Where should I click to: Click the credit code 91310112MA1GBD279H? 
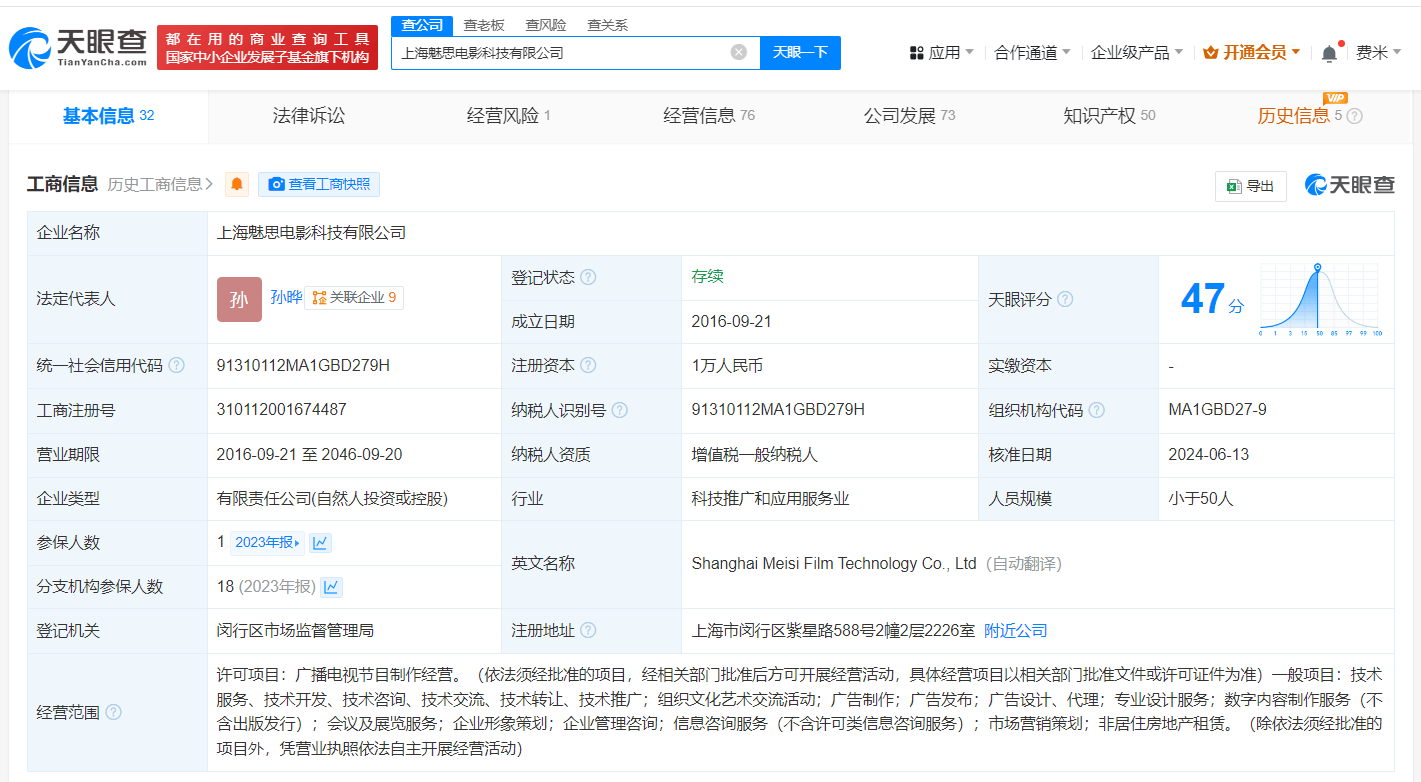[303, 366]
